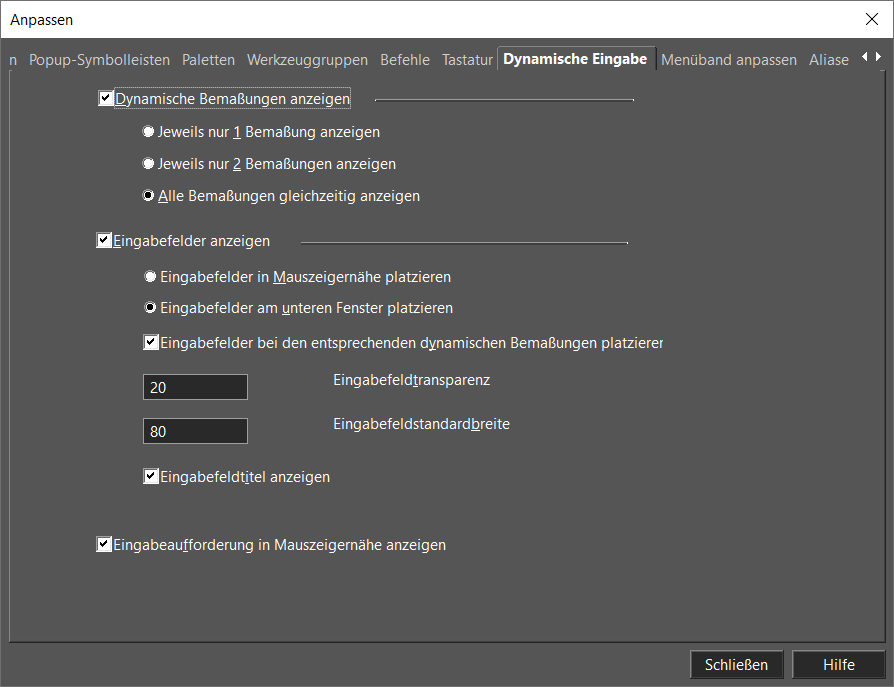Choose 'Alle Bemaßungen gleichzeitig anzeigen' option
This screenshot has width=894, height=687.
point(149,196)
